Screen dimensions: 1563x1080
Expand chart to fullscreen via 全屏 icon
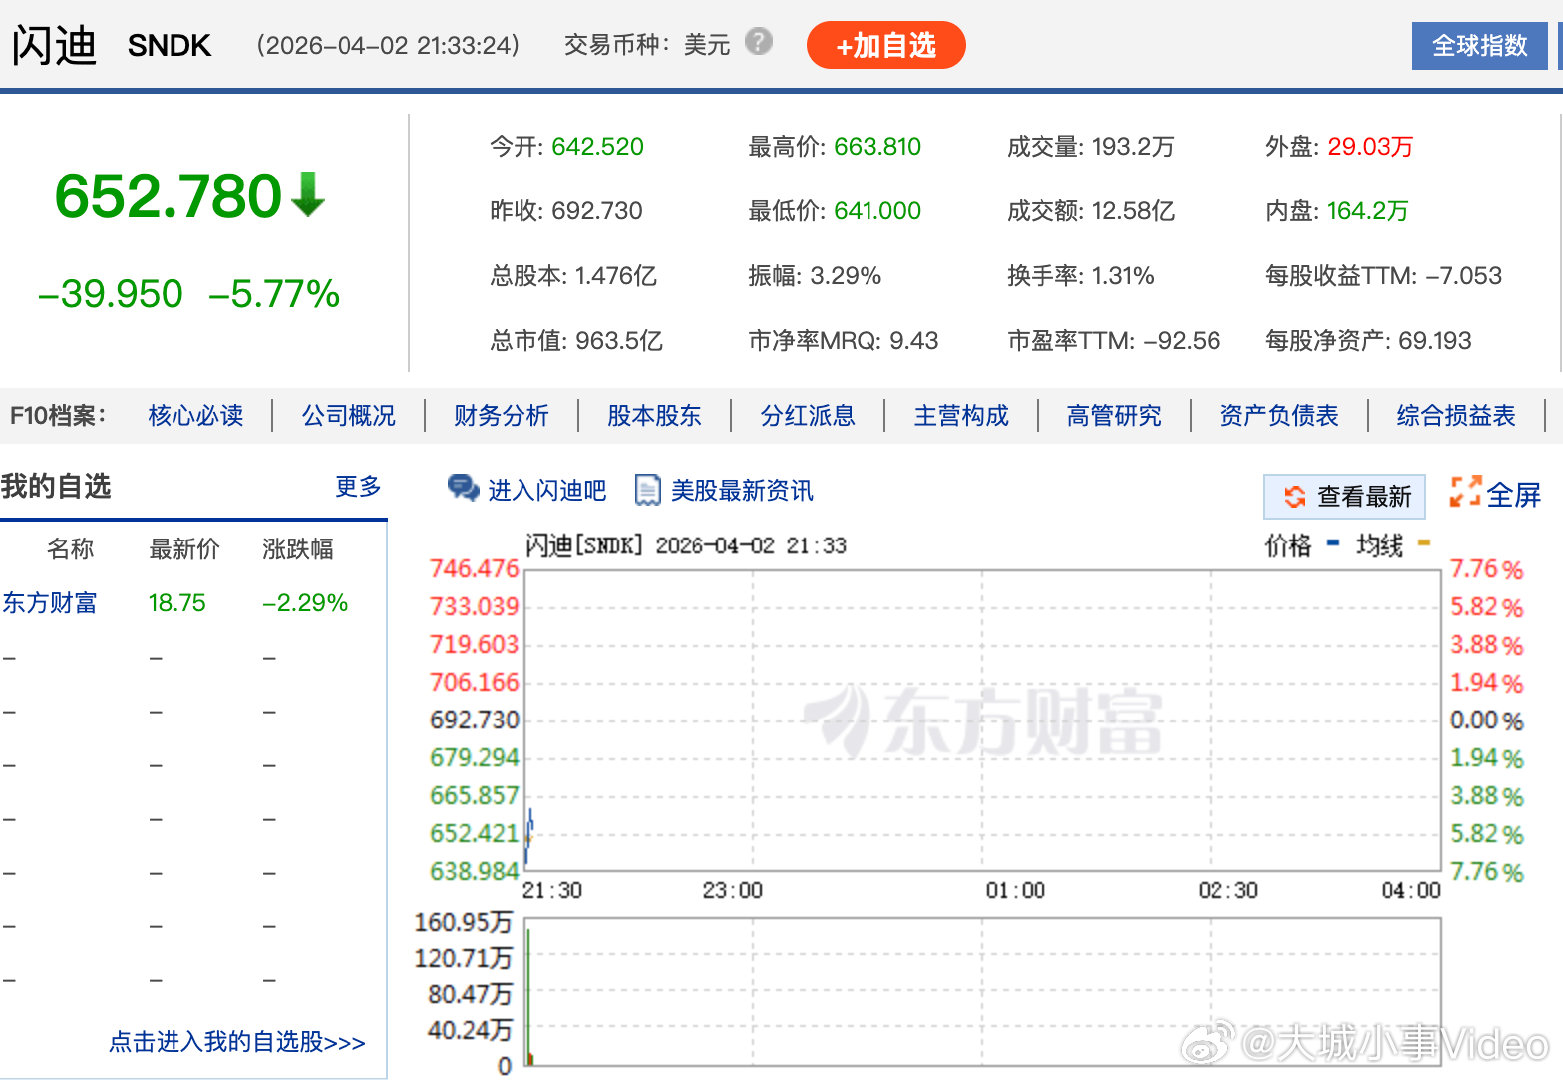point(1466,490)
